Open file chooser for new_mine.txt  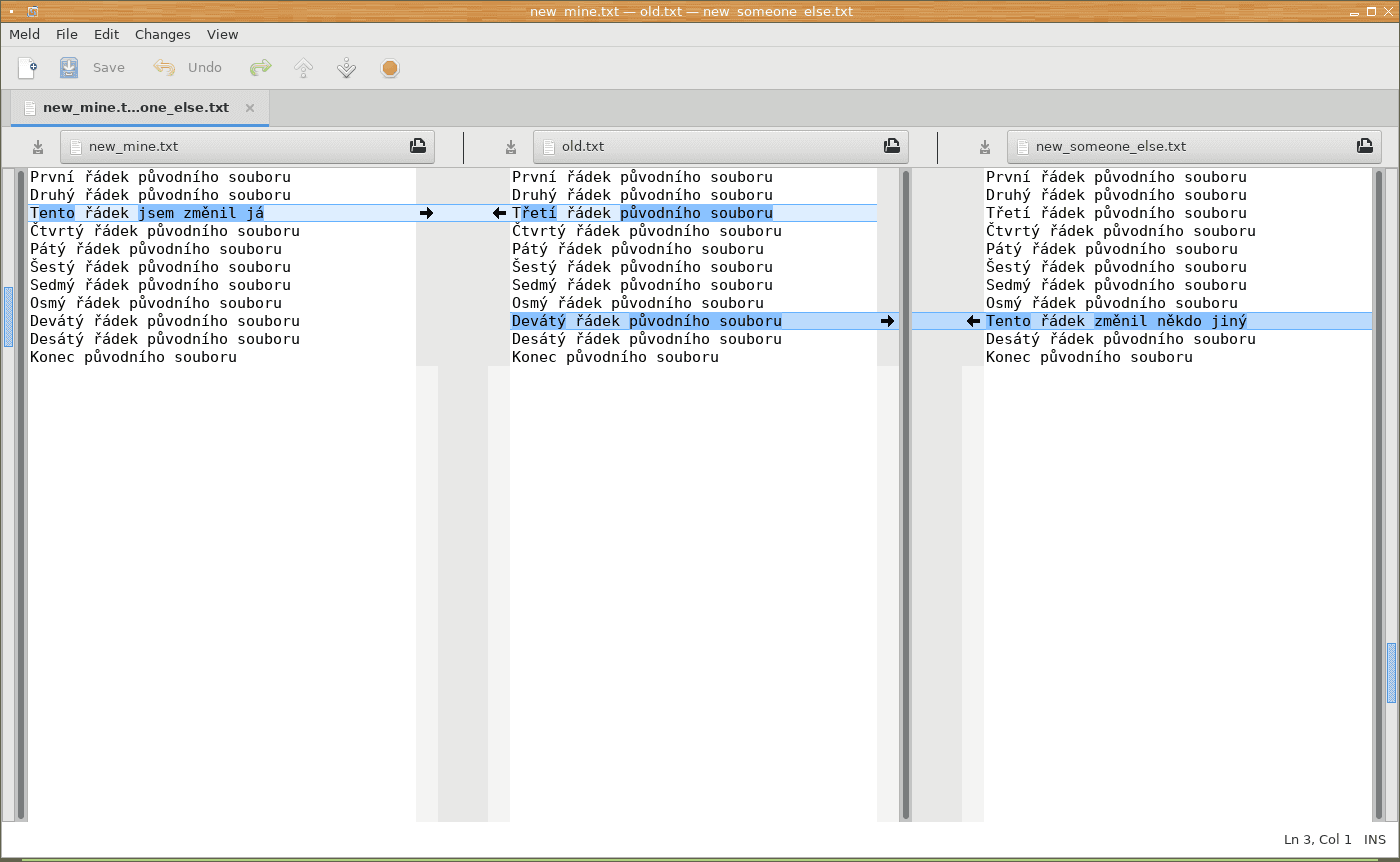(x=417, y=147)
